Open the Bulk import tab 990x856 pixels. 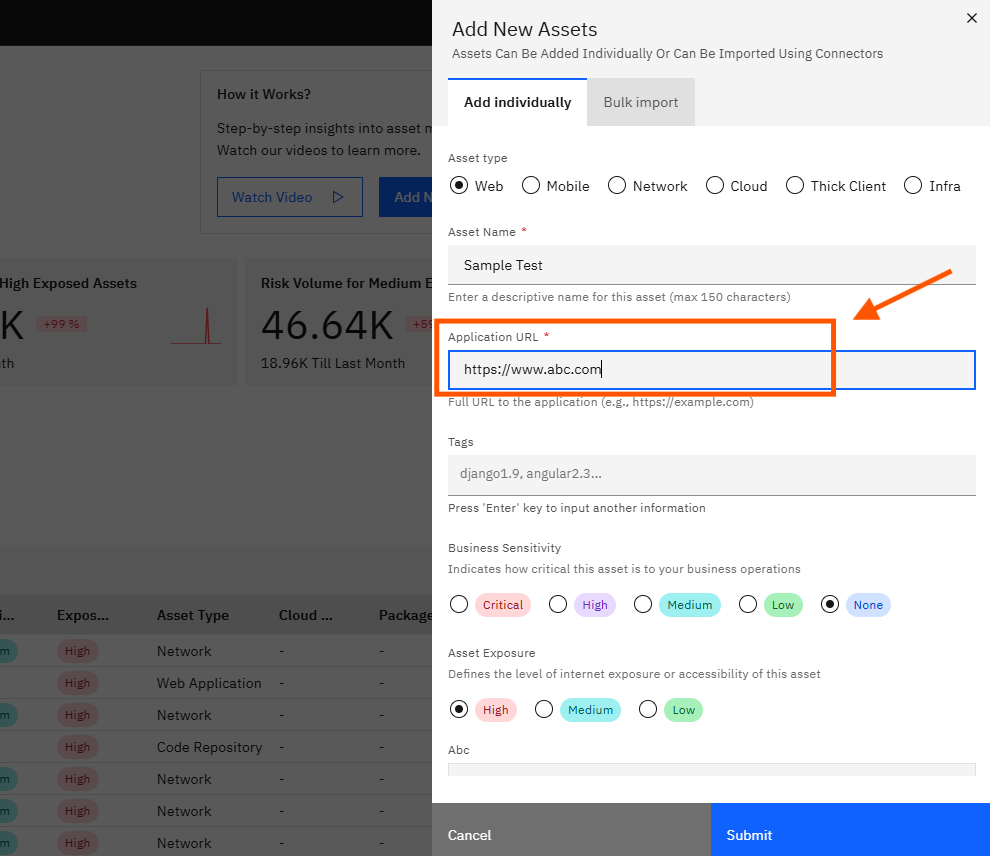pyautogui.click(x=640, y=102)
